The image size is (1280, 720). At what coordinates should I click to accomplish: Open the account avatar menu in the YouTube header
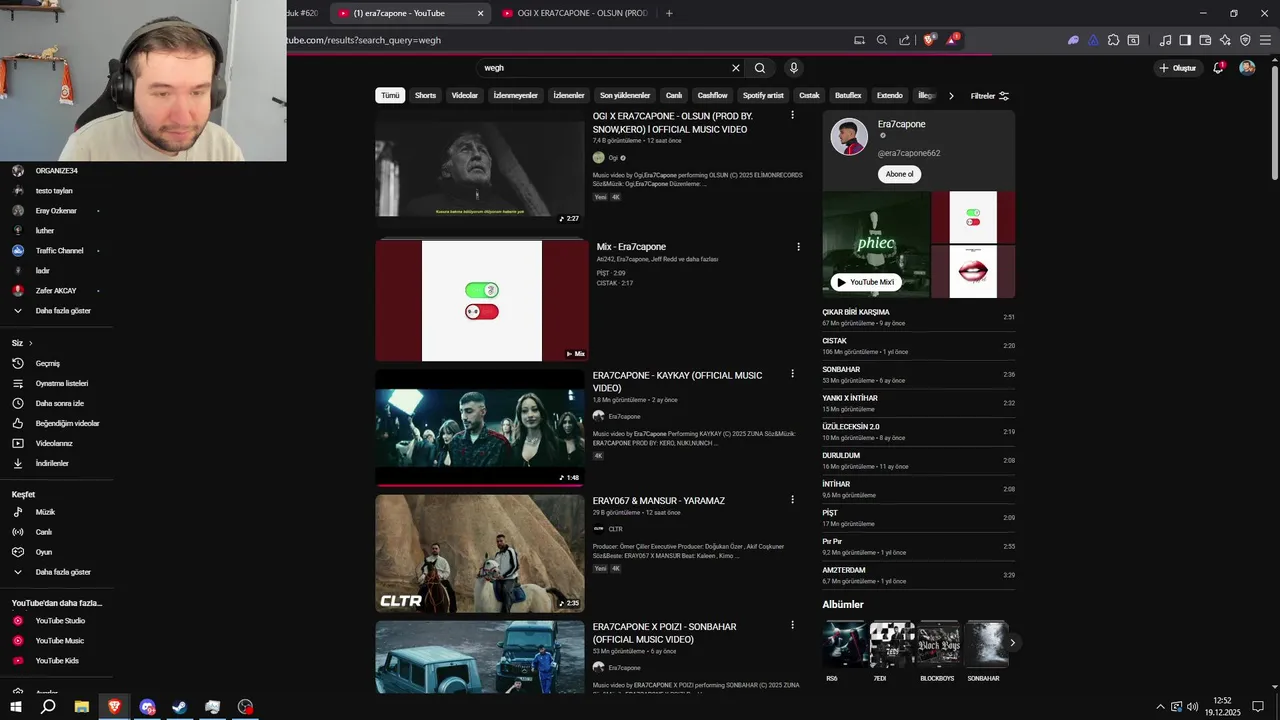(x=1247, y=68)
